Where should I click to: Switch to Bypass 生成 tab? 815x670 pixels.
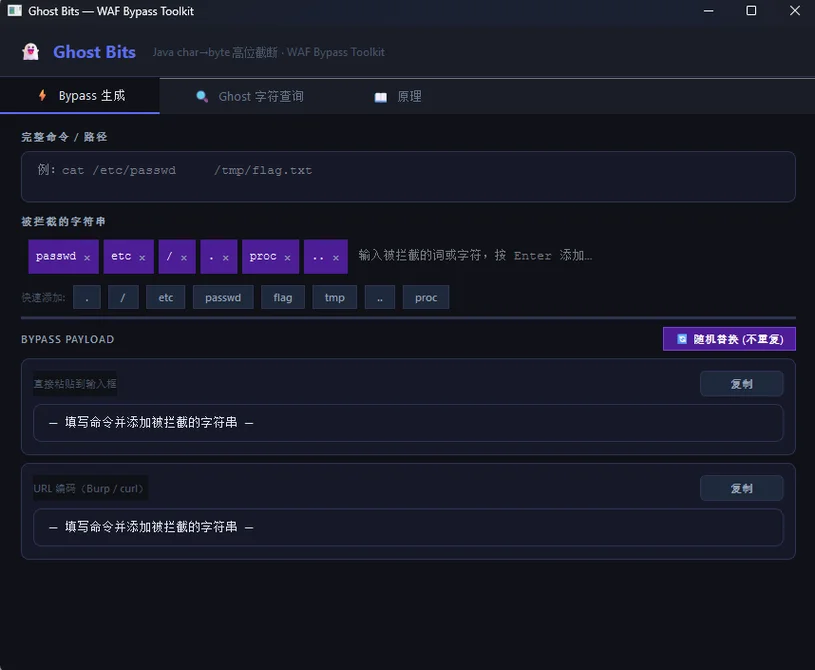80,96
